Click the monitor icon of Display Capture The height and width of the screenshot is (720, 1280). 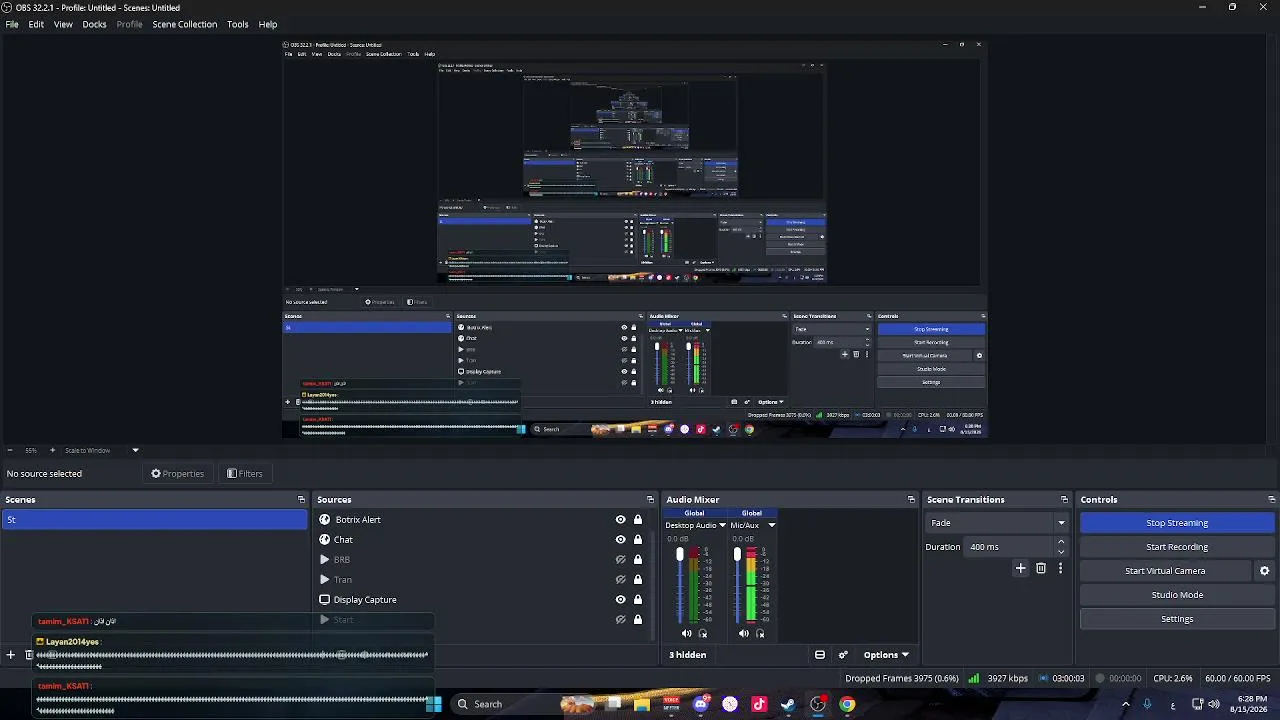tap(324, 600)
